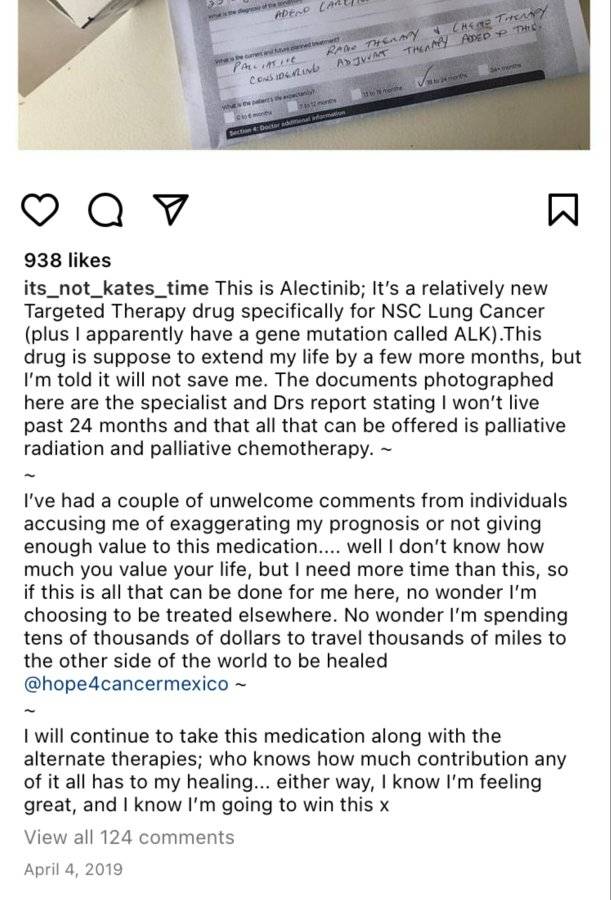Tap the medical form post photo
Screen dimensions: 611x900
point(304,75)
